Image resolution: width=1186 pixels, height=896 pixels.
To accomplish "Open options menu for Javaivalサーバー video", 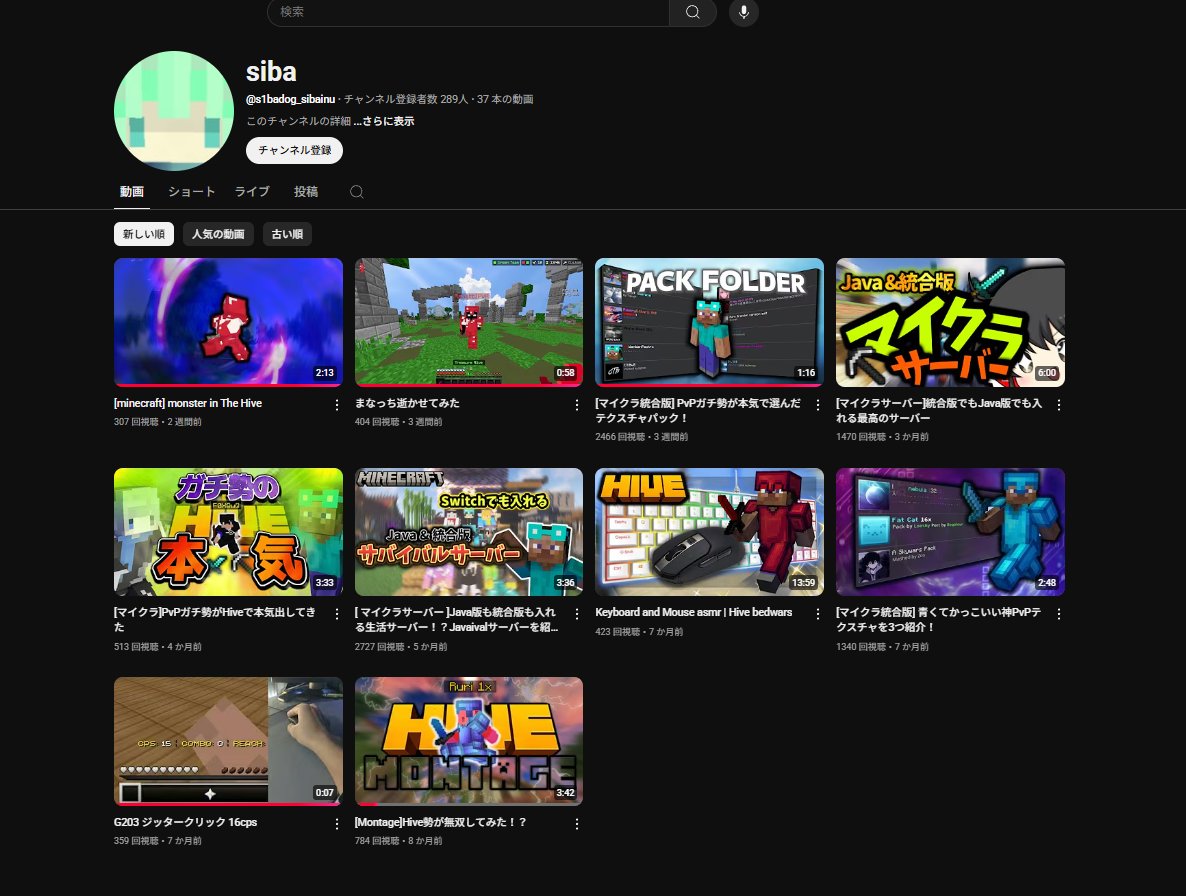I will pos(576,615).
